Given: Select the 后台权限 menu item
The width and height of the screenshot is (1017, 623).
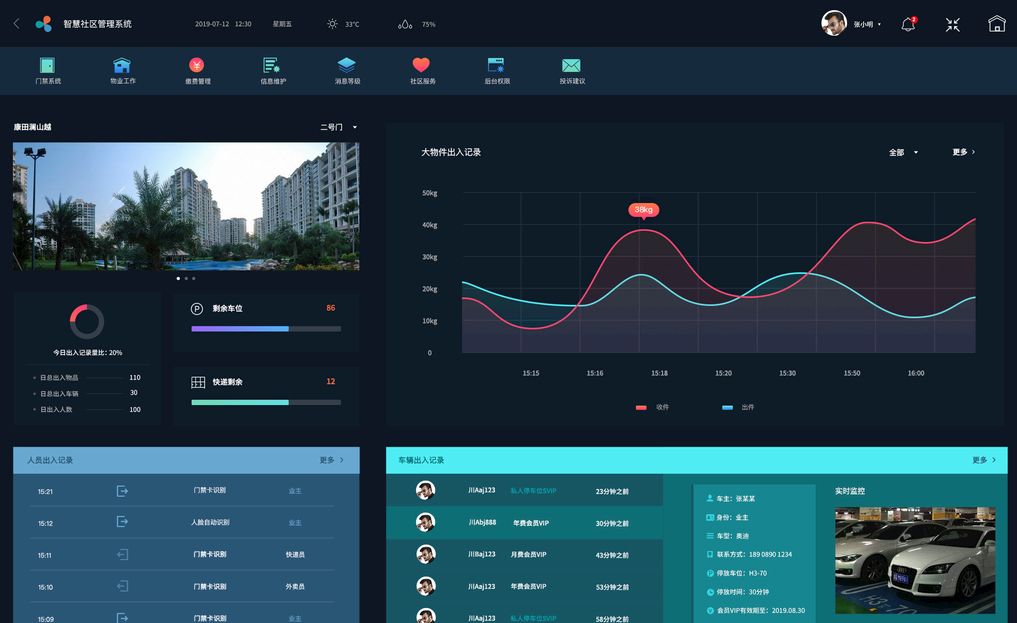Looking at the screenshot, I should tap(497, 71).
